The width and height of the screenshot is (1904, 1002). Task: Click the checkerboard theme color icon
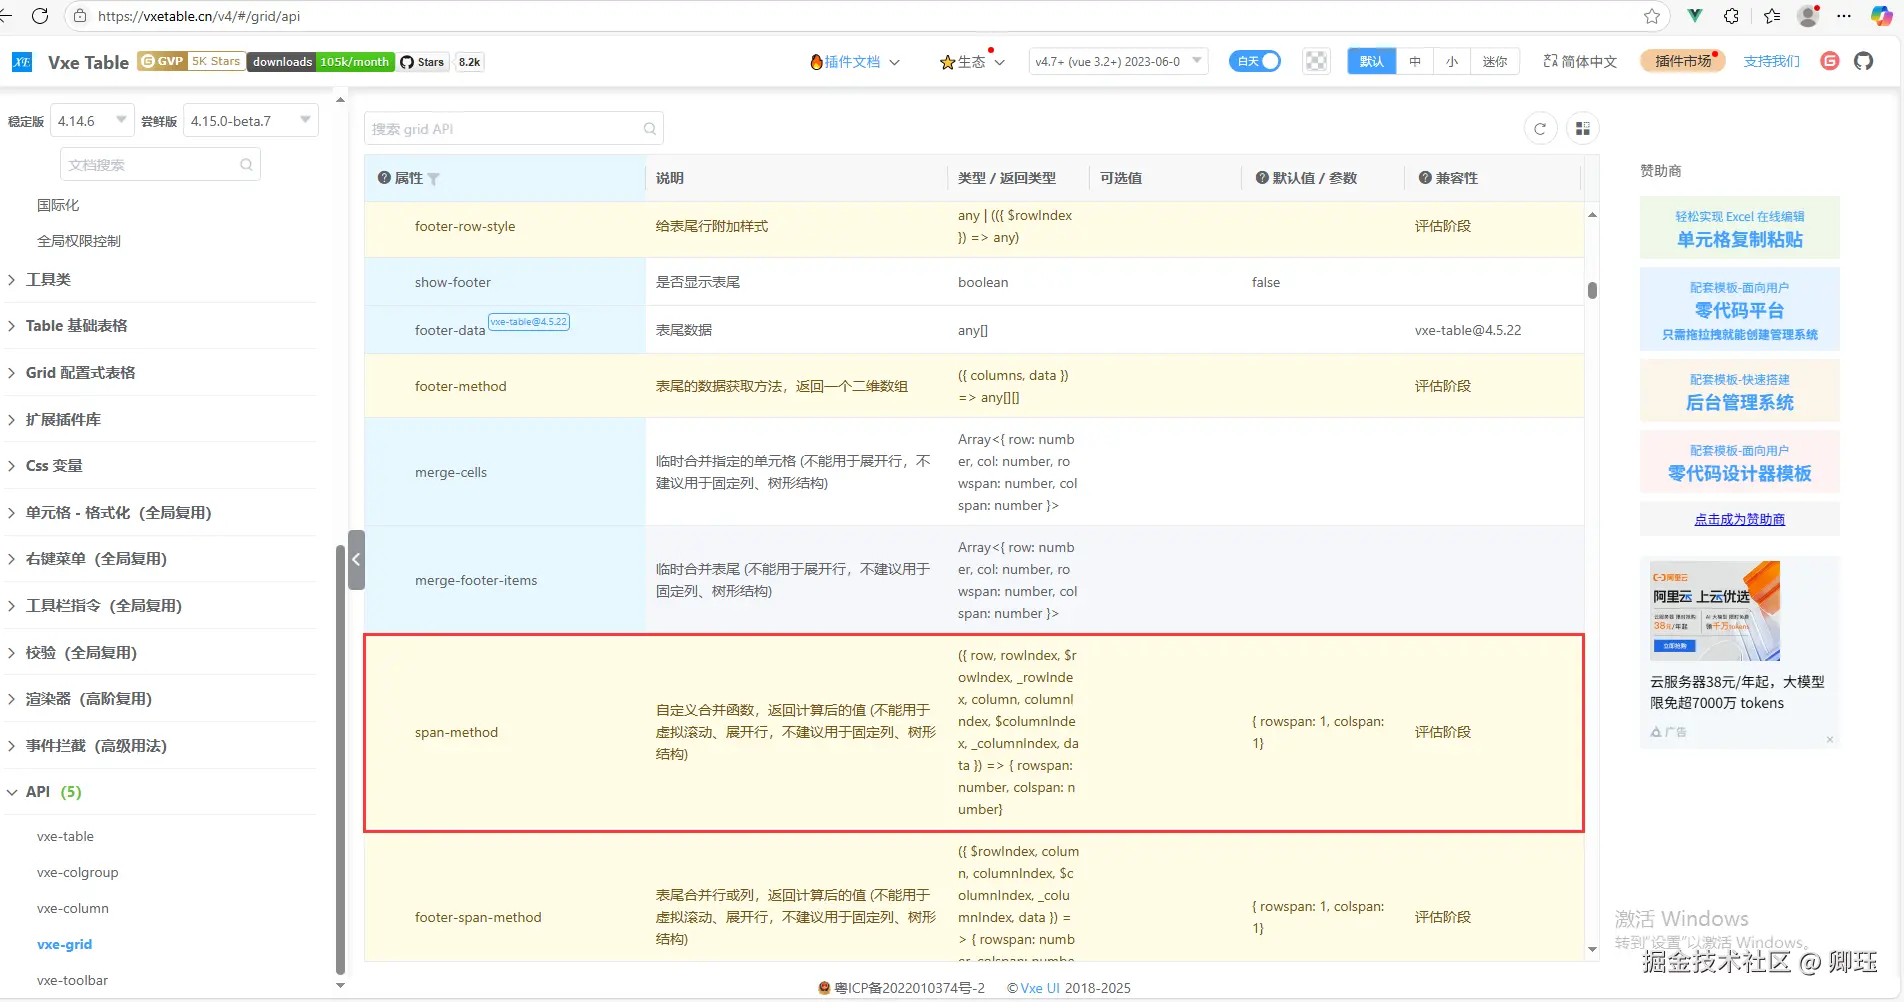click(x=1316, y=61)
